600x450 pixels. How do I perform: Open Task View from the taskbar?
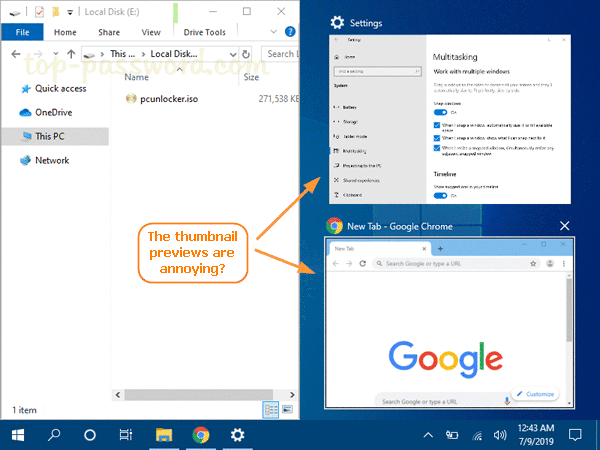(126, 435)
